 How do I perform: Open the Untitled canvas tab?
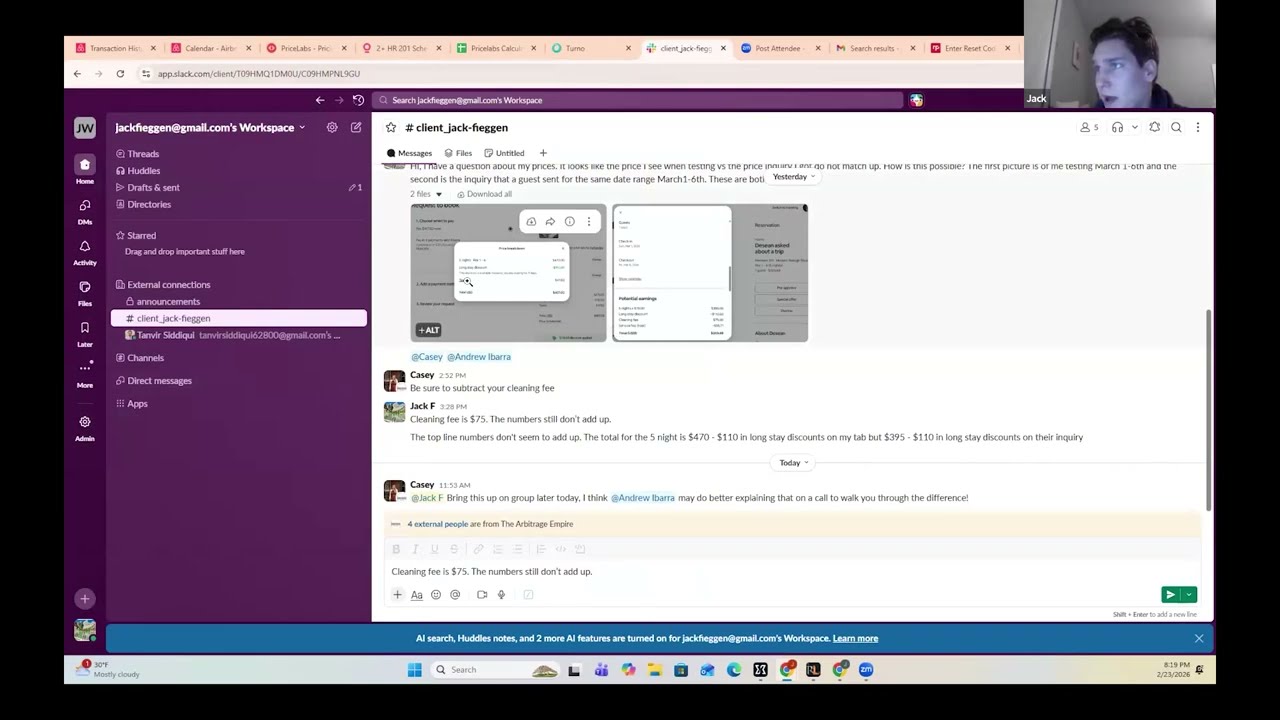[504, 153]
